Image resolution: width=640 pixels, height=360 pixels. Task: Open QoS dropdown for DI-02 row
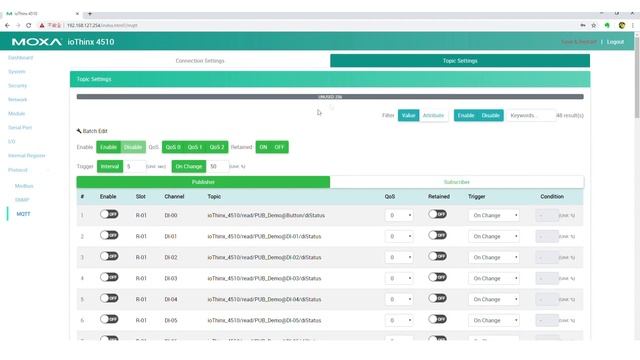click(x=399, y=257)
